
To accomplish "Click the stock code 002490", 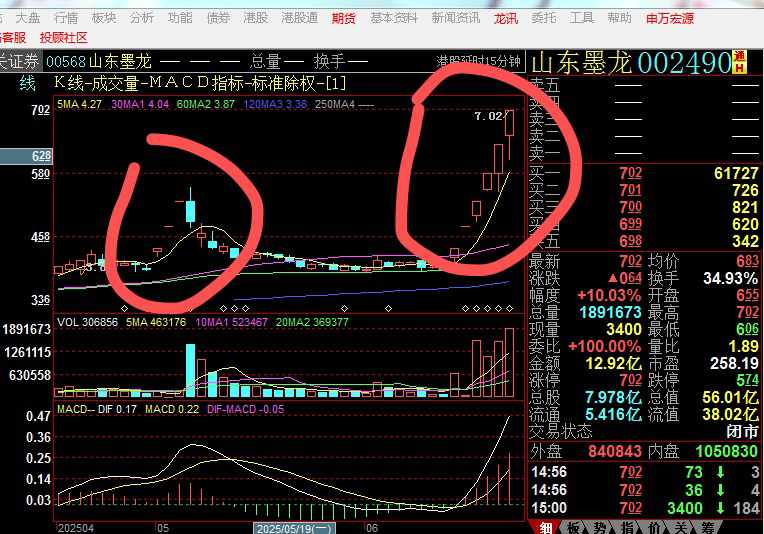I will click(x=684, y=63).
